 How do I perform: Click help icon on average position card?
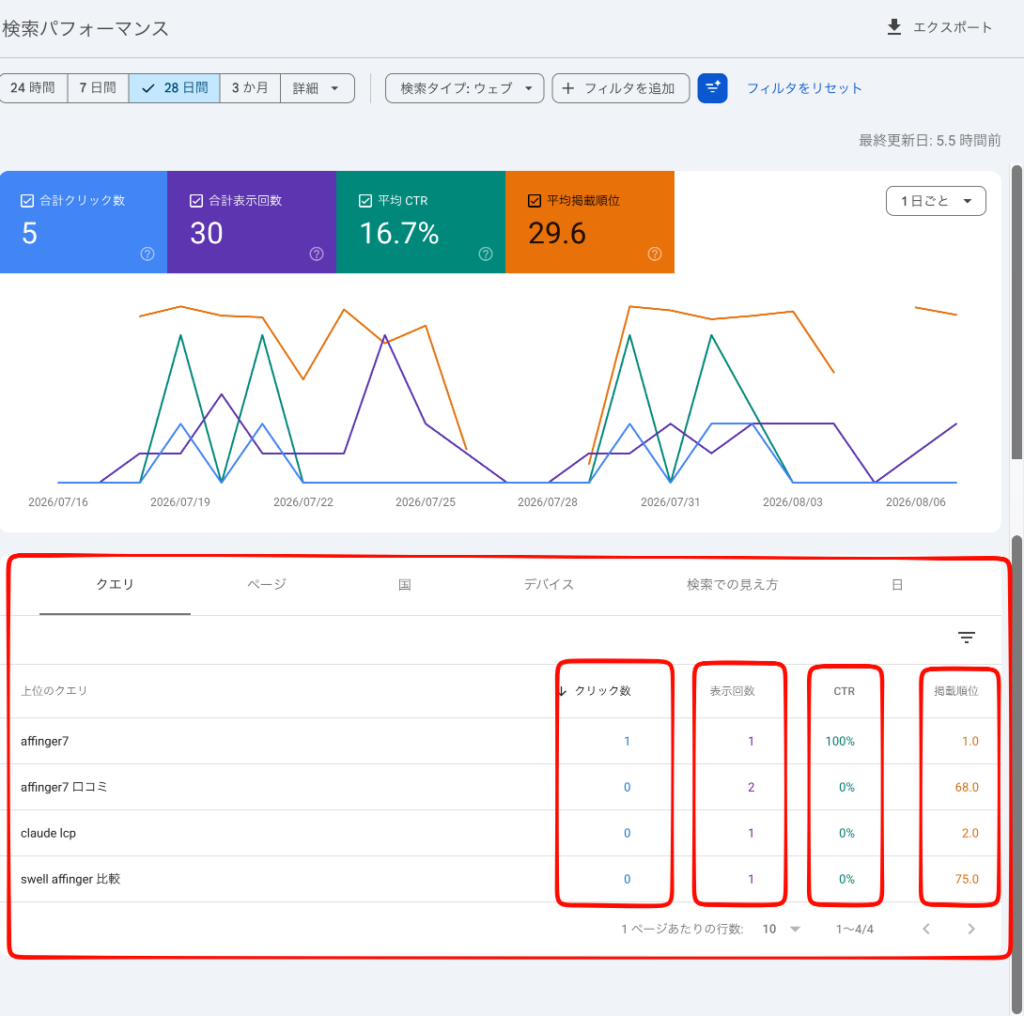click(654, 254)
